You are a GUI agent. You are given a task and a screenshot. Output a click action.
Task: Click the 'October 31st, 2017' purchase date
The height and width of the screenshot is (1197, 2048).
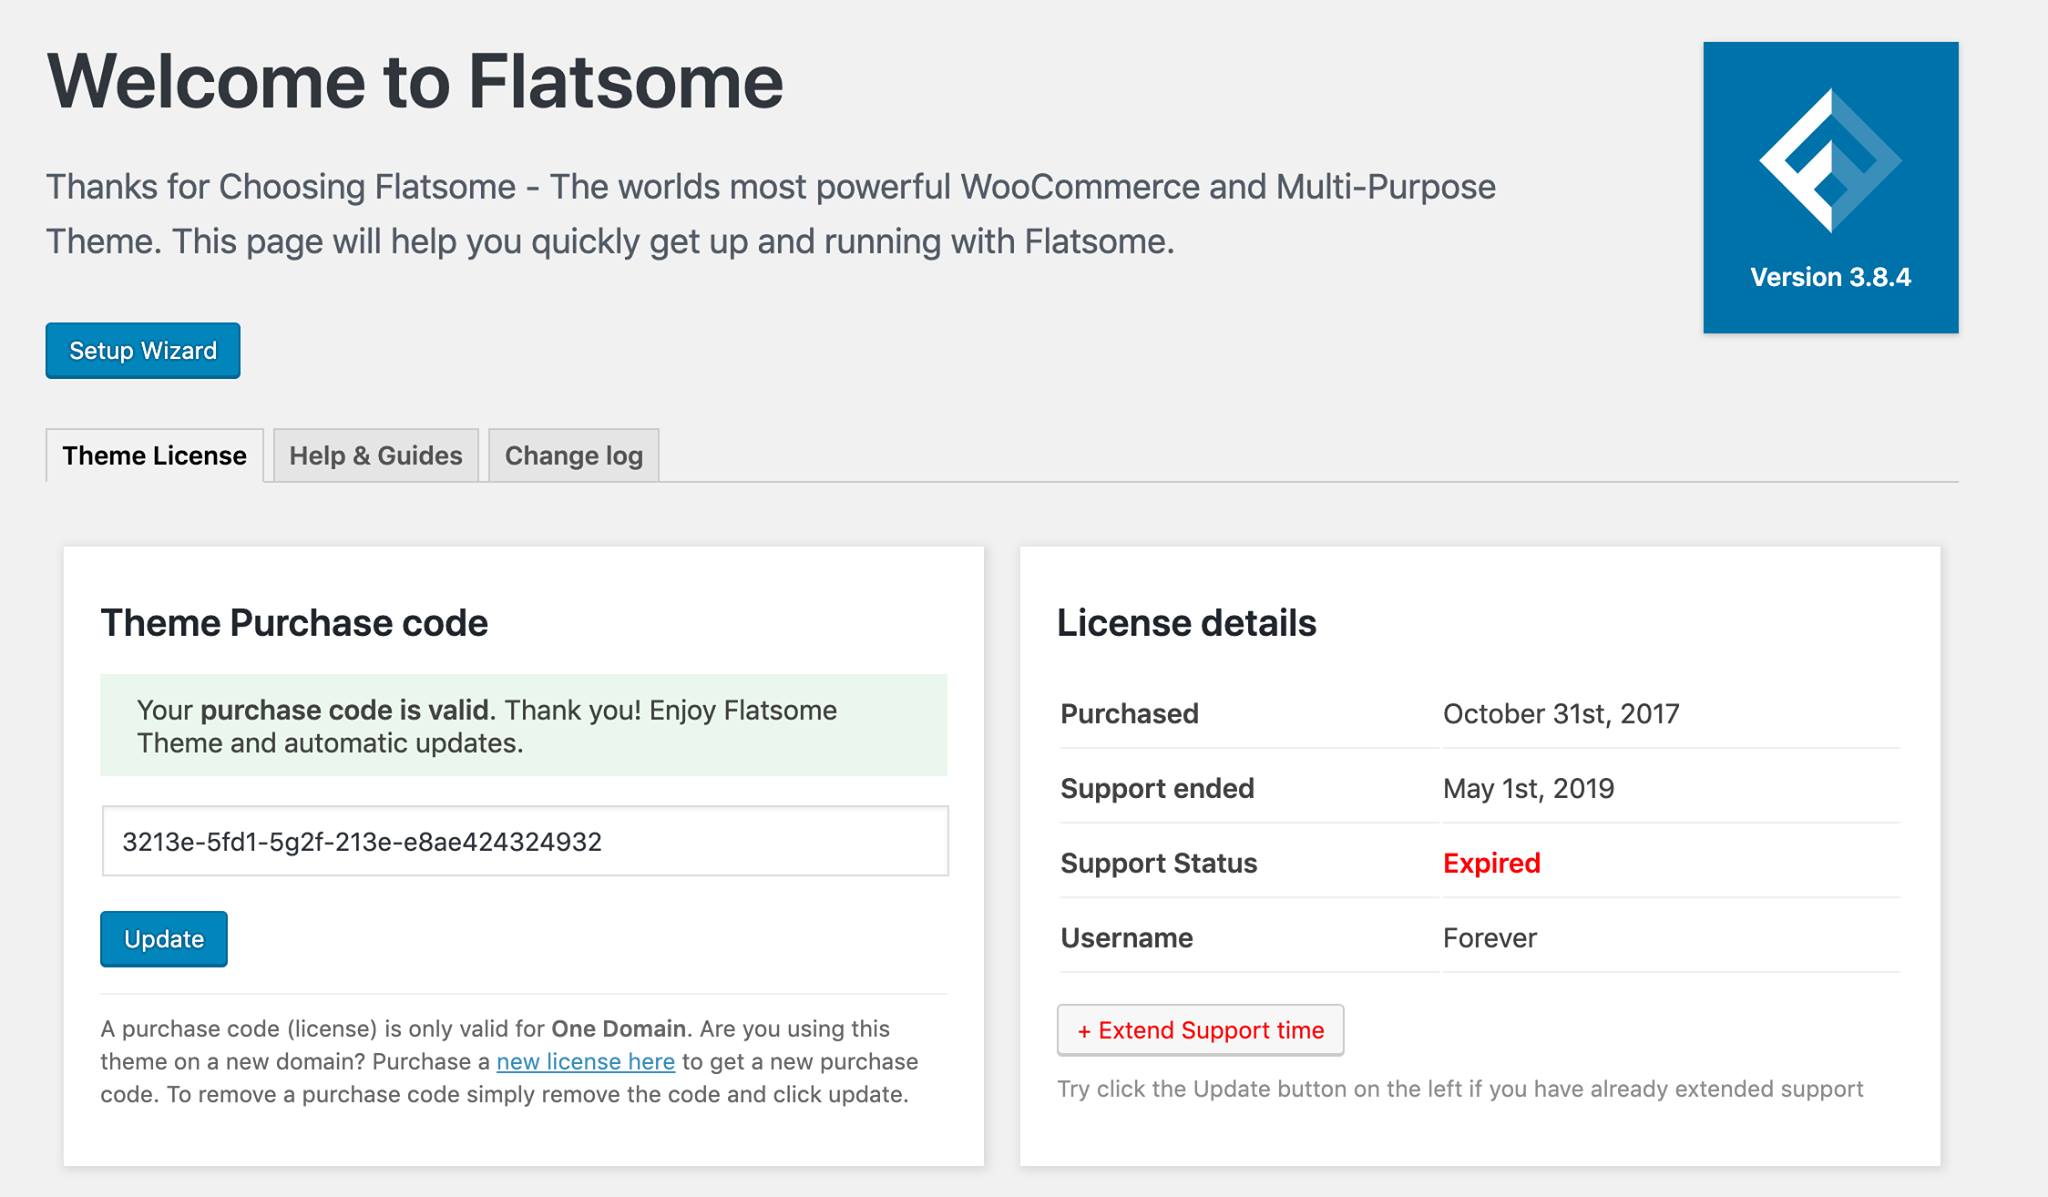pyautogui.click(x=1561, y=713)
